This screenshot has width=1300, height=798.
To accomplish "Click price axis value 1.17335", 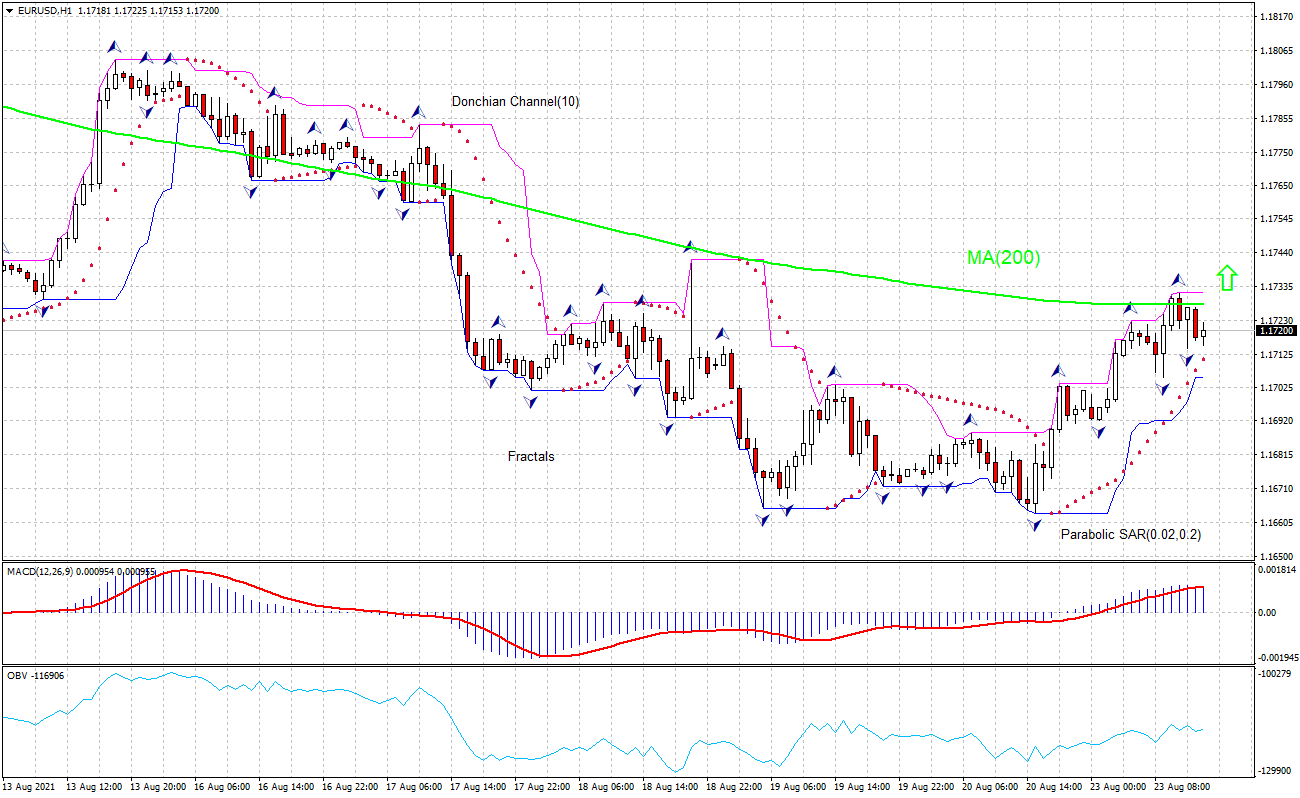I will tap(1276, 287).
